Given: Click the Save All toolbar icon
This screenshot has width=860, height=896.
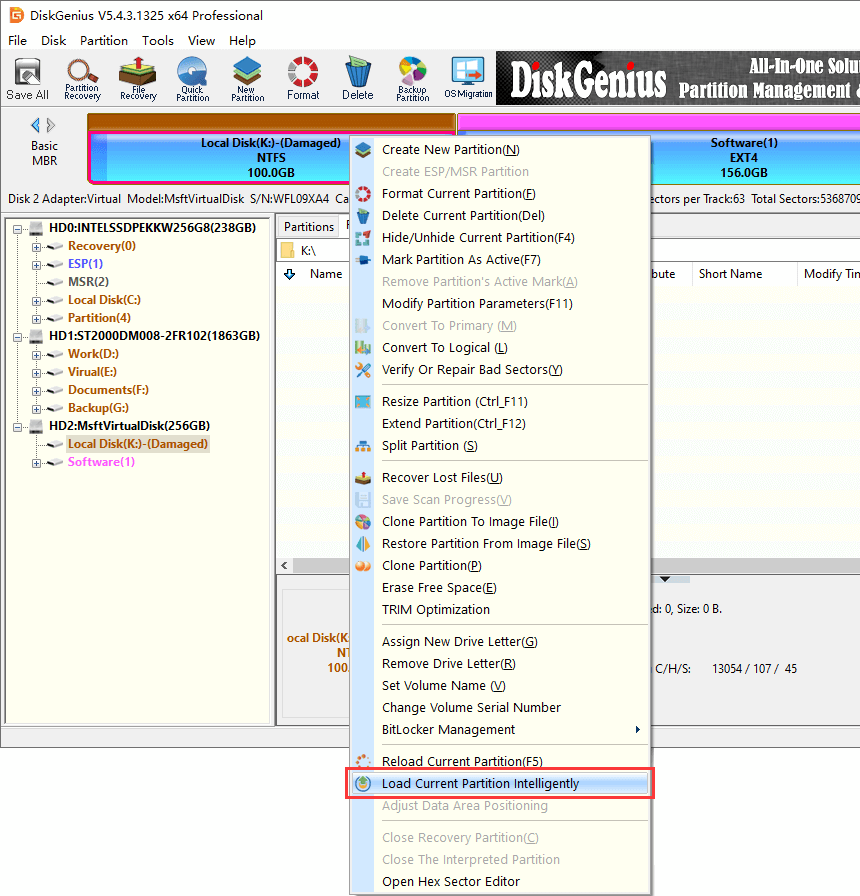Looking at the screenshot, I should (x=27, y=78).
